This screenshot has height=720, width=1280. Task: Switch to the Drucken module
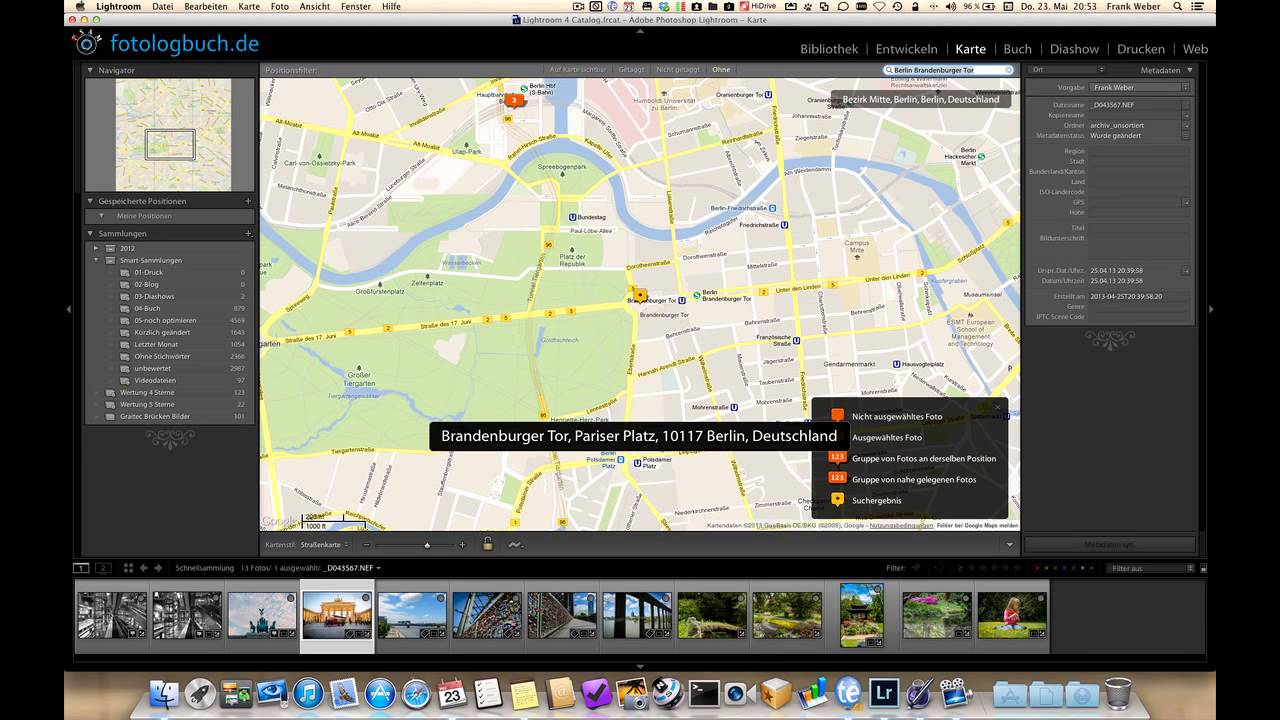tap(1141, 48)
